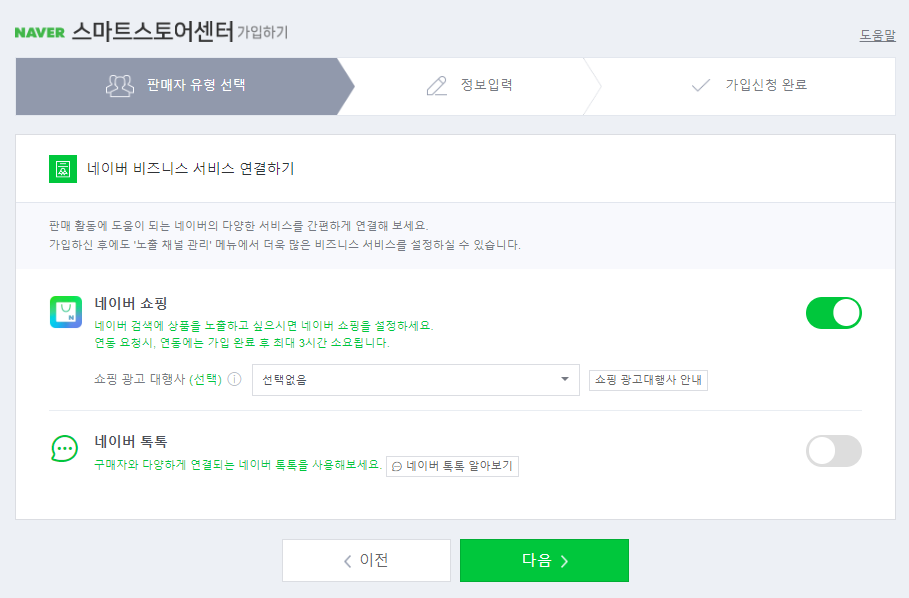Click the '가입하신 후에도' description line

click(x=285, y=245)
